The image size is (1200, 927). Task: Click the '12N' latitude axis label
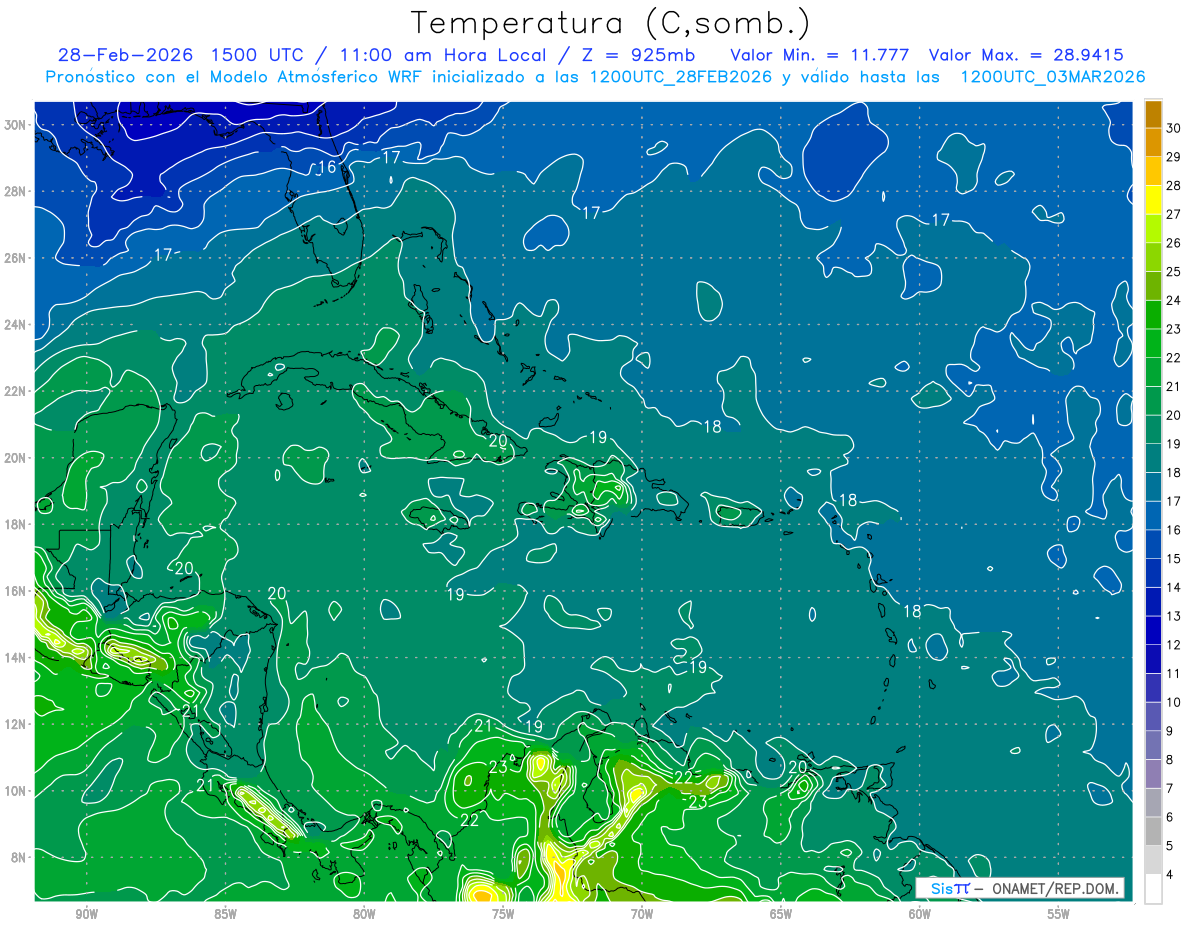(16, 724)
